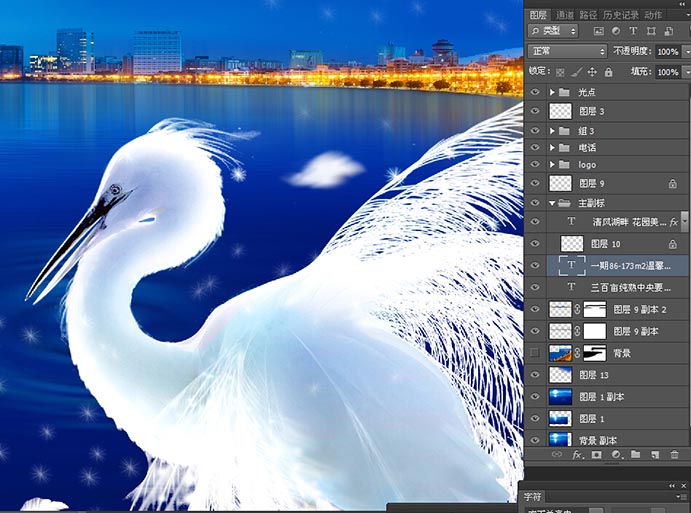Click the fx indicator on 清风湖畔 text layer
Image resolution: width=691 pixels, height=513 pixels.
click(x=674, y=223)
